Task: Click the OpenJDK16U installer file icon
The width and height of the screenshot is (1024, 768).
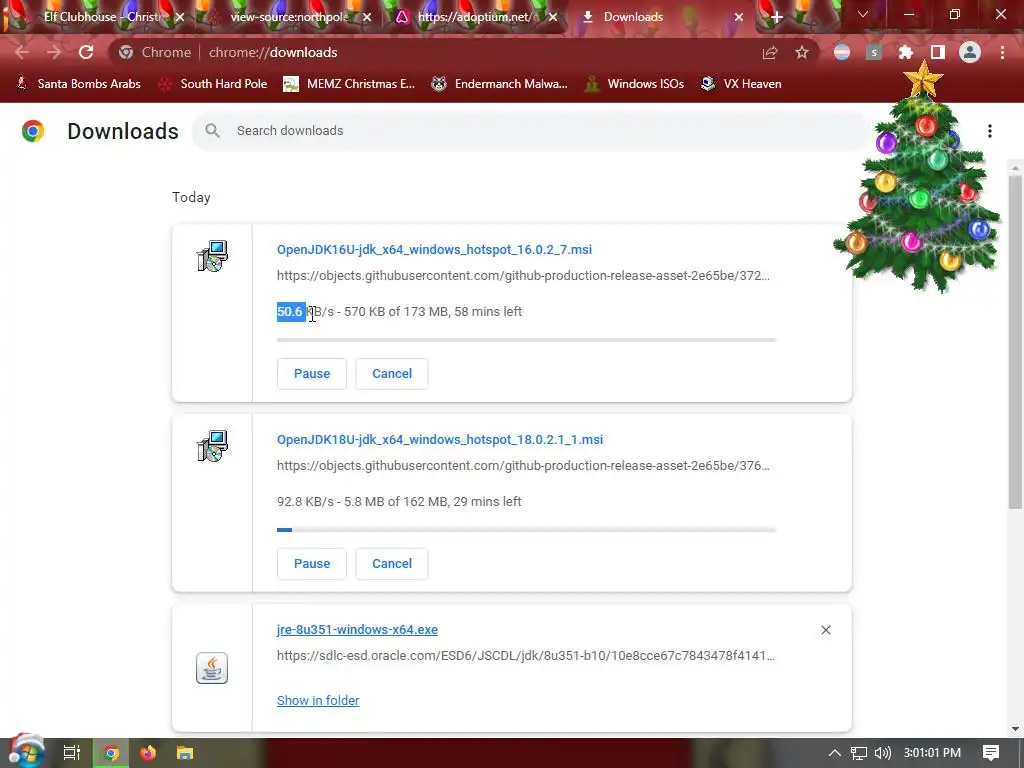Action: point(212,255)
